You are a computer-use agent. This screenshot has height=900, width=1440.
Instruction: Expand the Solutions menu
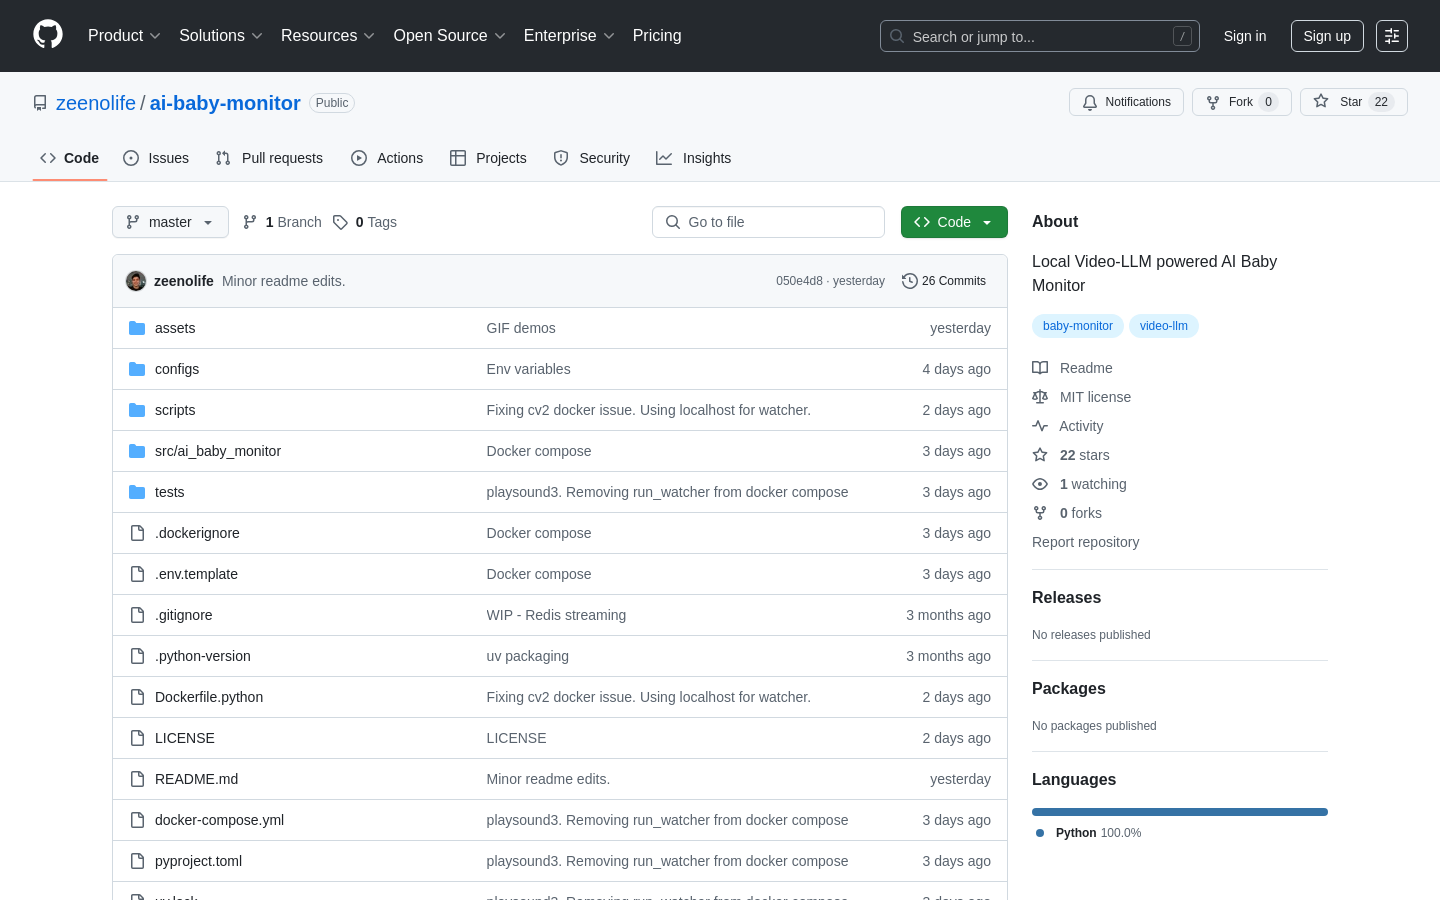click(220, 35)
